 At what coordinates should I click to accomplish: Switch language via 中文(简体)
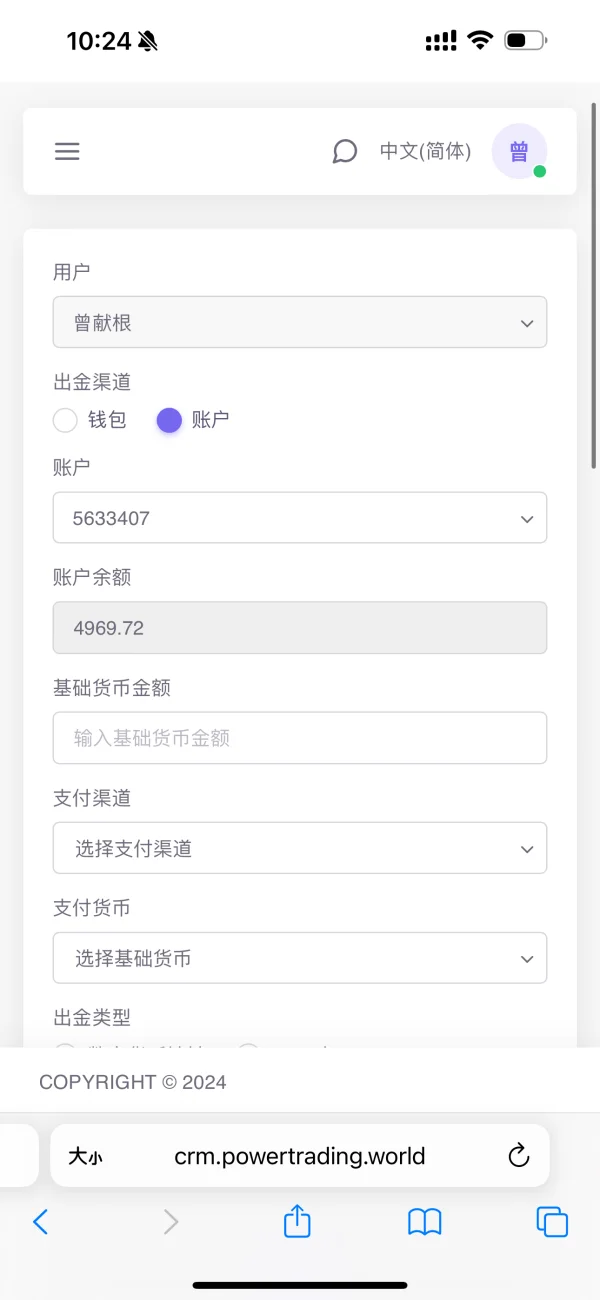pos(425,152)
